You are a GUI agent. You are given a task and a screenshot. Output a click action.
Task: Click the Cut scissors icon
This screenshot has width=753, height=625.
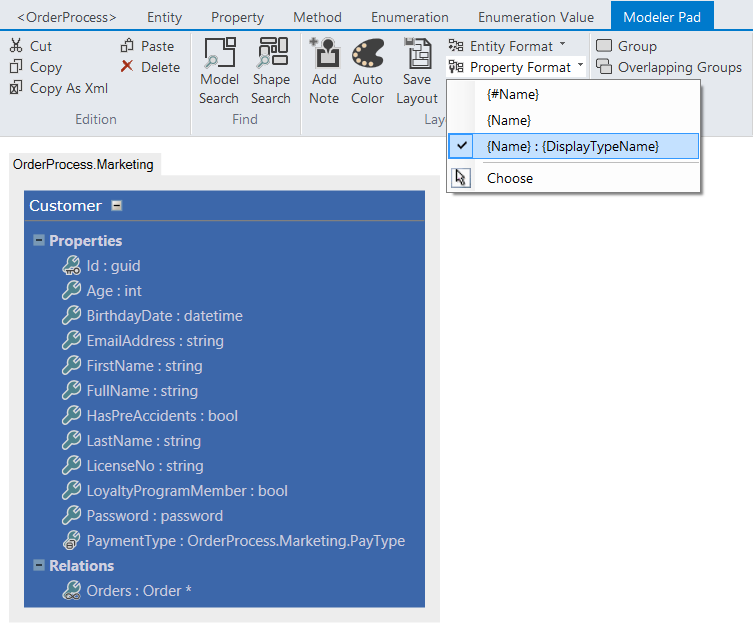(x=16, y=46)
